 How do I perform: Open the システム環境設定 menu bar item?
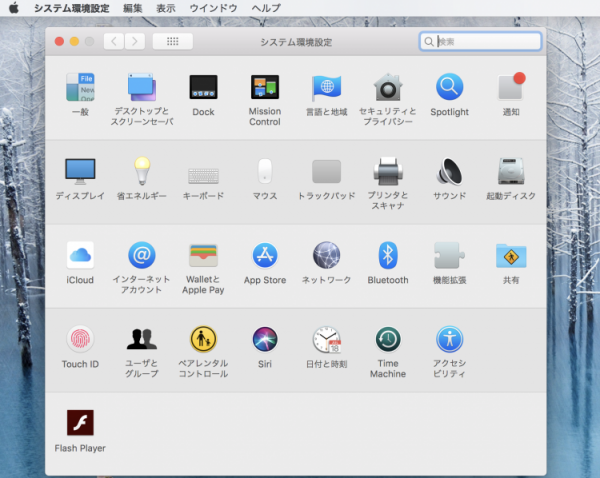coord(72,8)
